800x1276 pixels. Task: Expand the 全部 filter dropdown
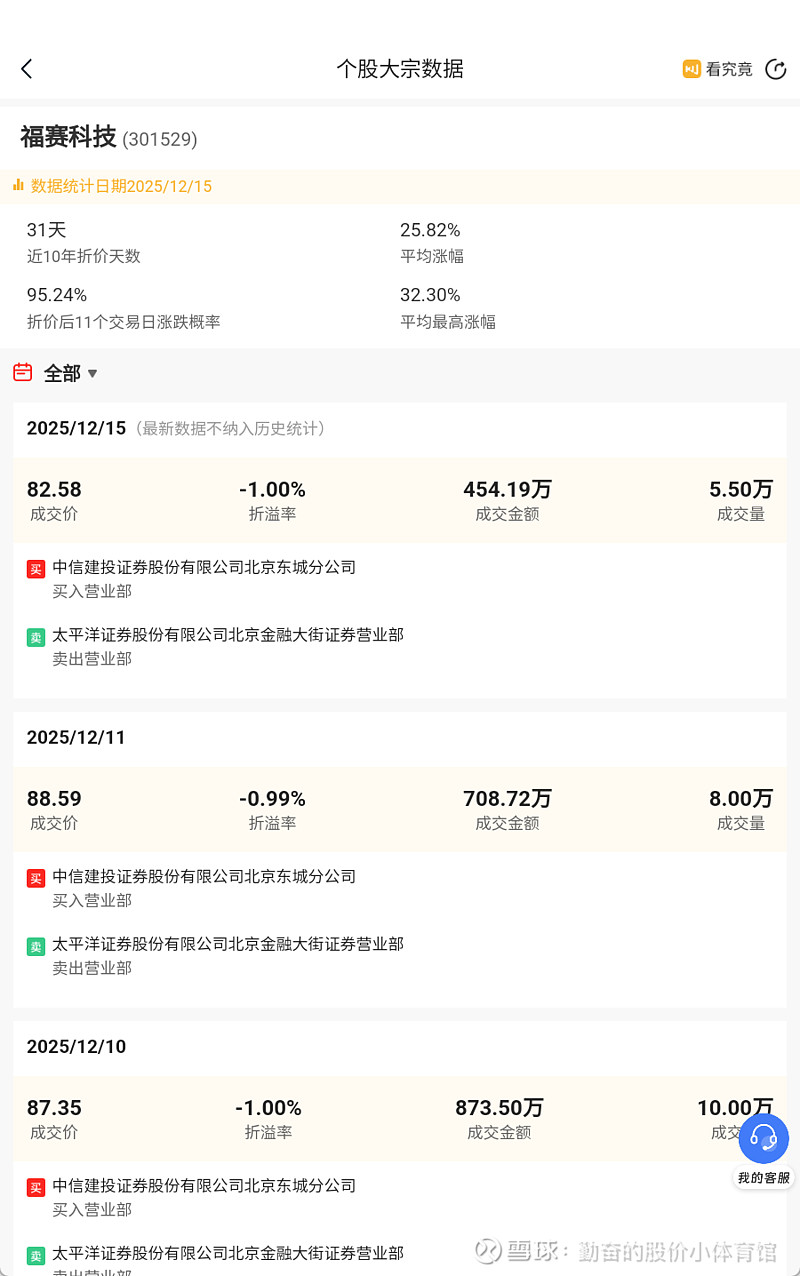pyautogui.click(x=62, y=374)
